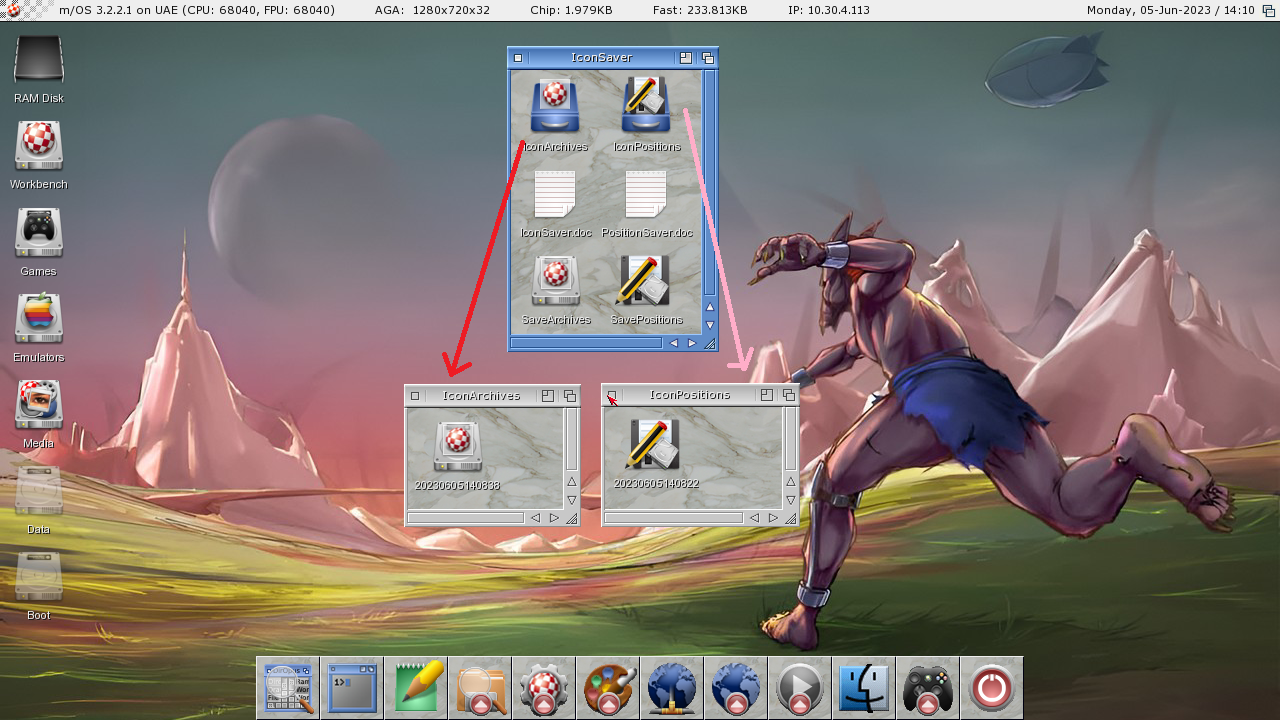Click the globe with network cable dock icon
The width and height of the screenshot is (1280, 720).
672,688
